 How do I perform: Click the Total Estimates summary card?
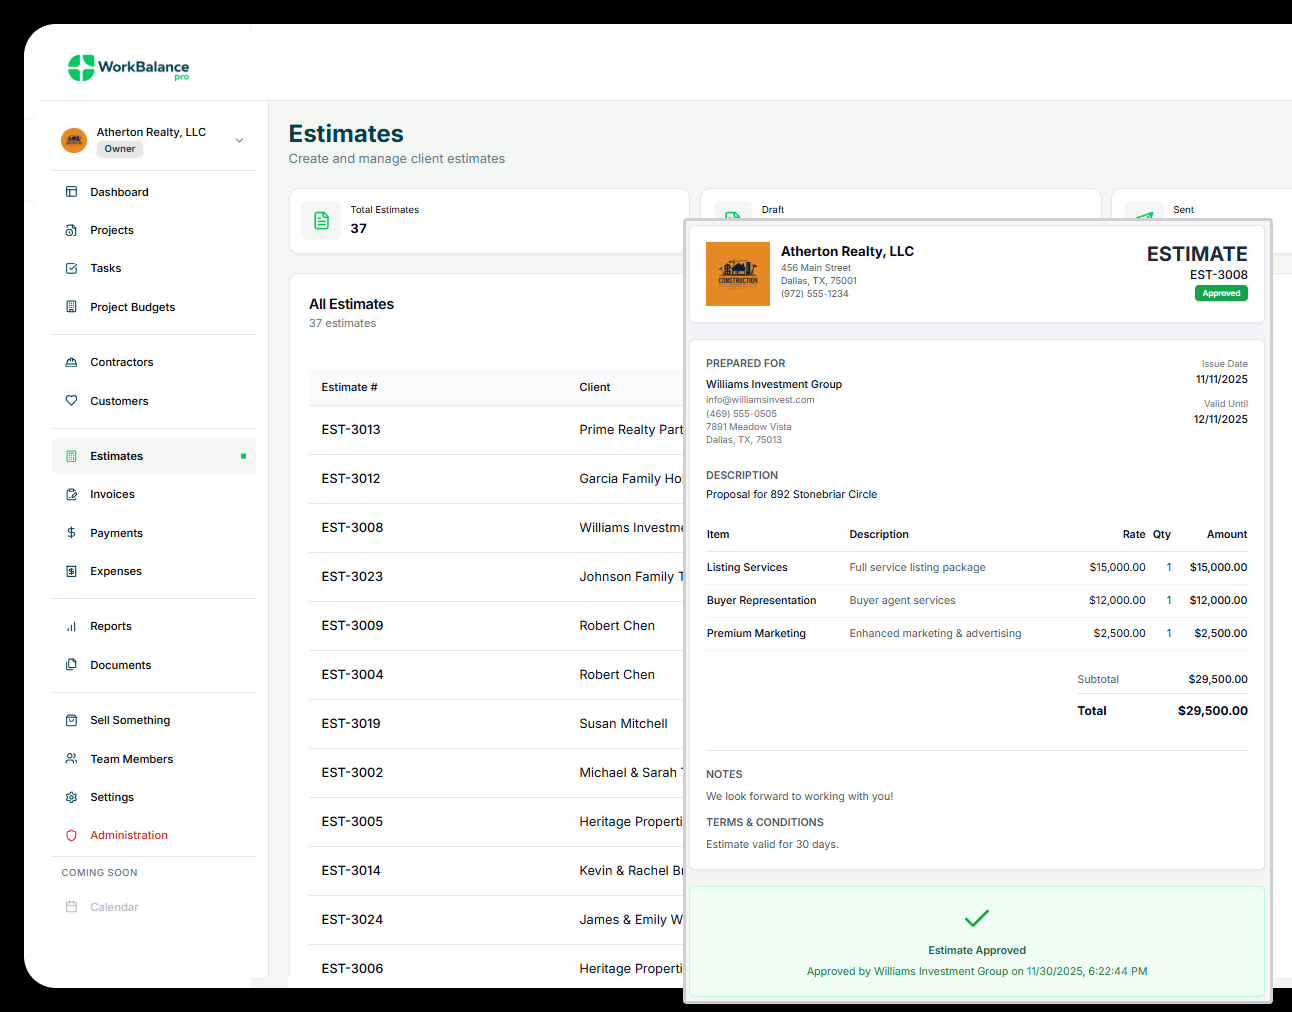click(488, 221)
